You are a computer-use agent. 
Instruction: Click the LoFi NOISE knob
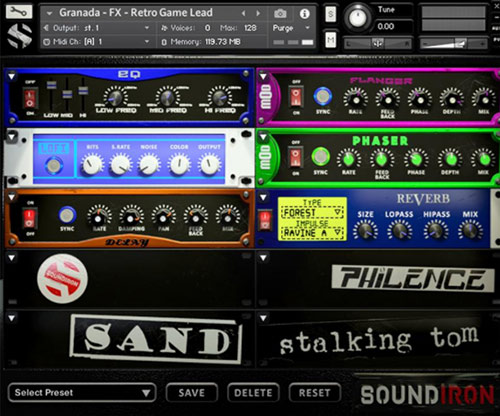[149, 164]
